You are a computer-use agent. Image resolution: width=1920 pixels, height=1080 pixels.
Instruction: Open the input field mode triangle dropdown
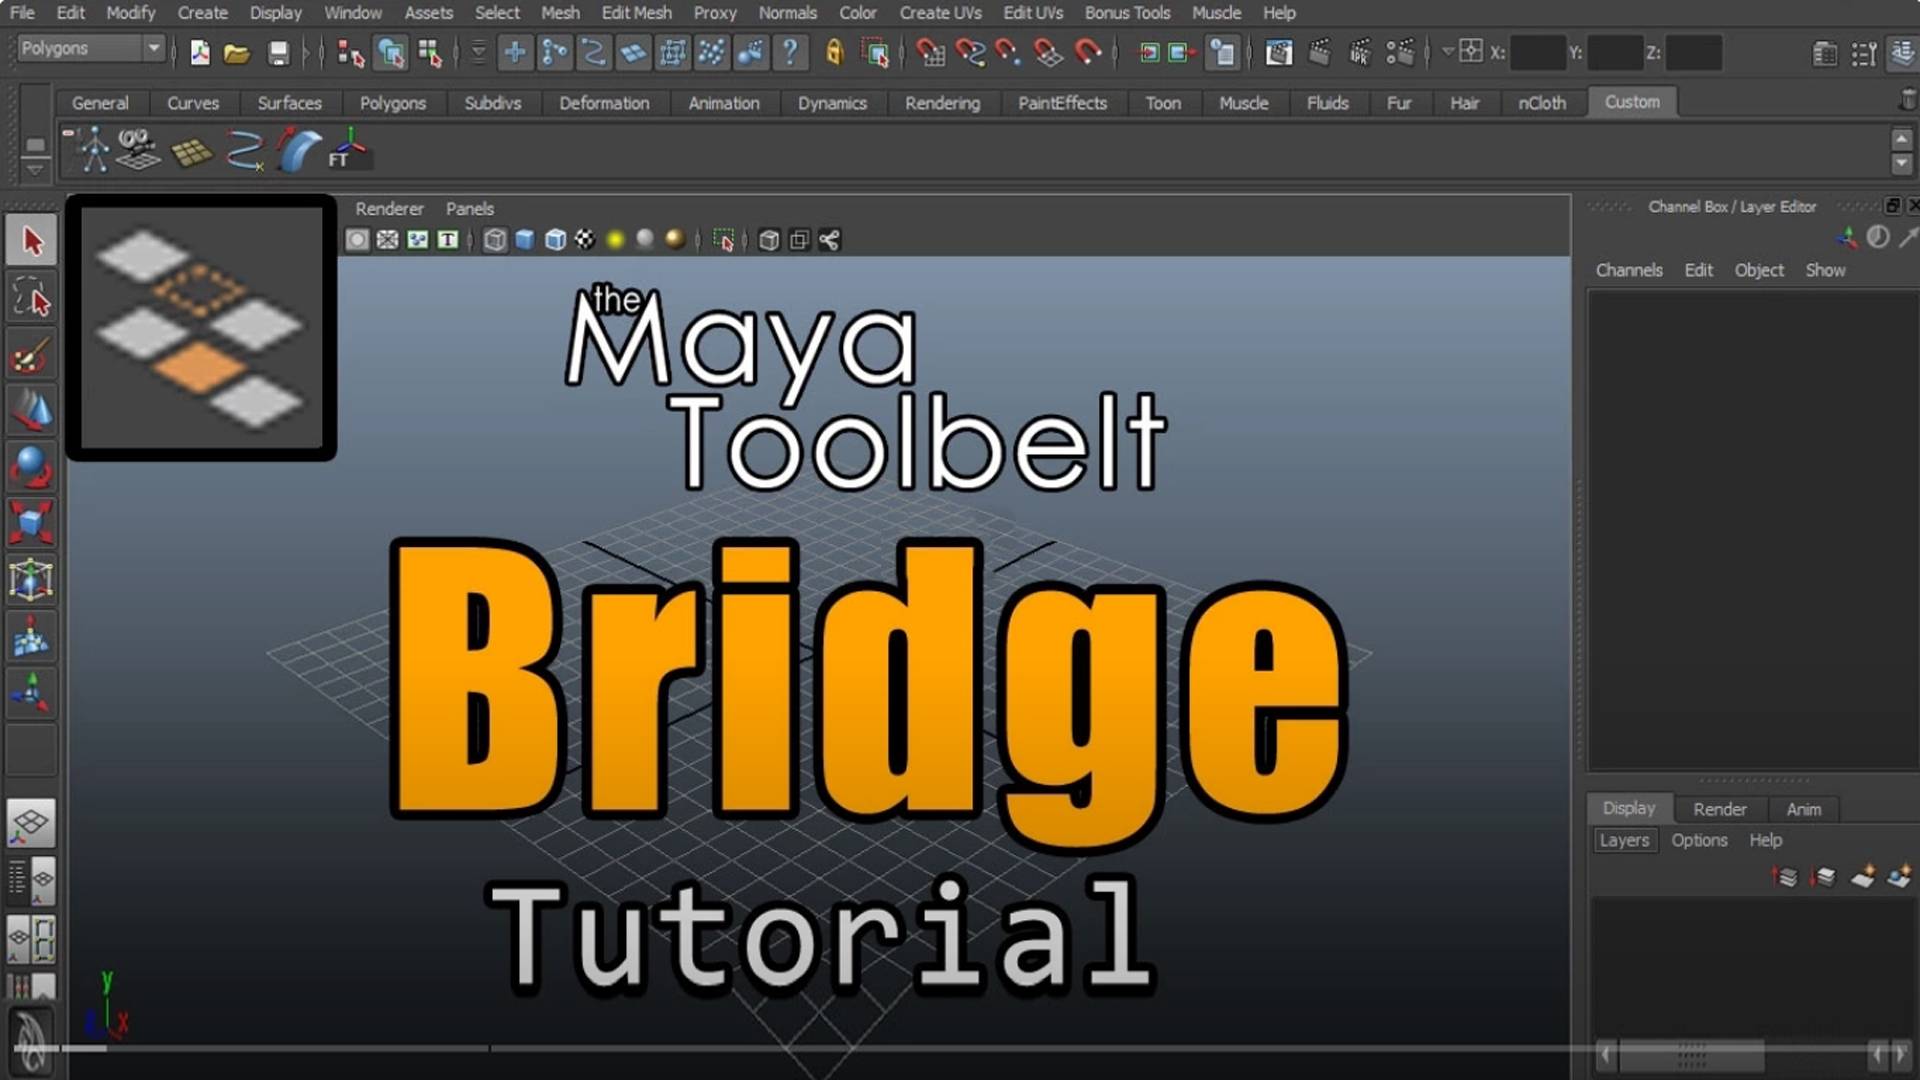click(x=1447, y=51)
